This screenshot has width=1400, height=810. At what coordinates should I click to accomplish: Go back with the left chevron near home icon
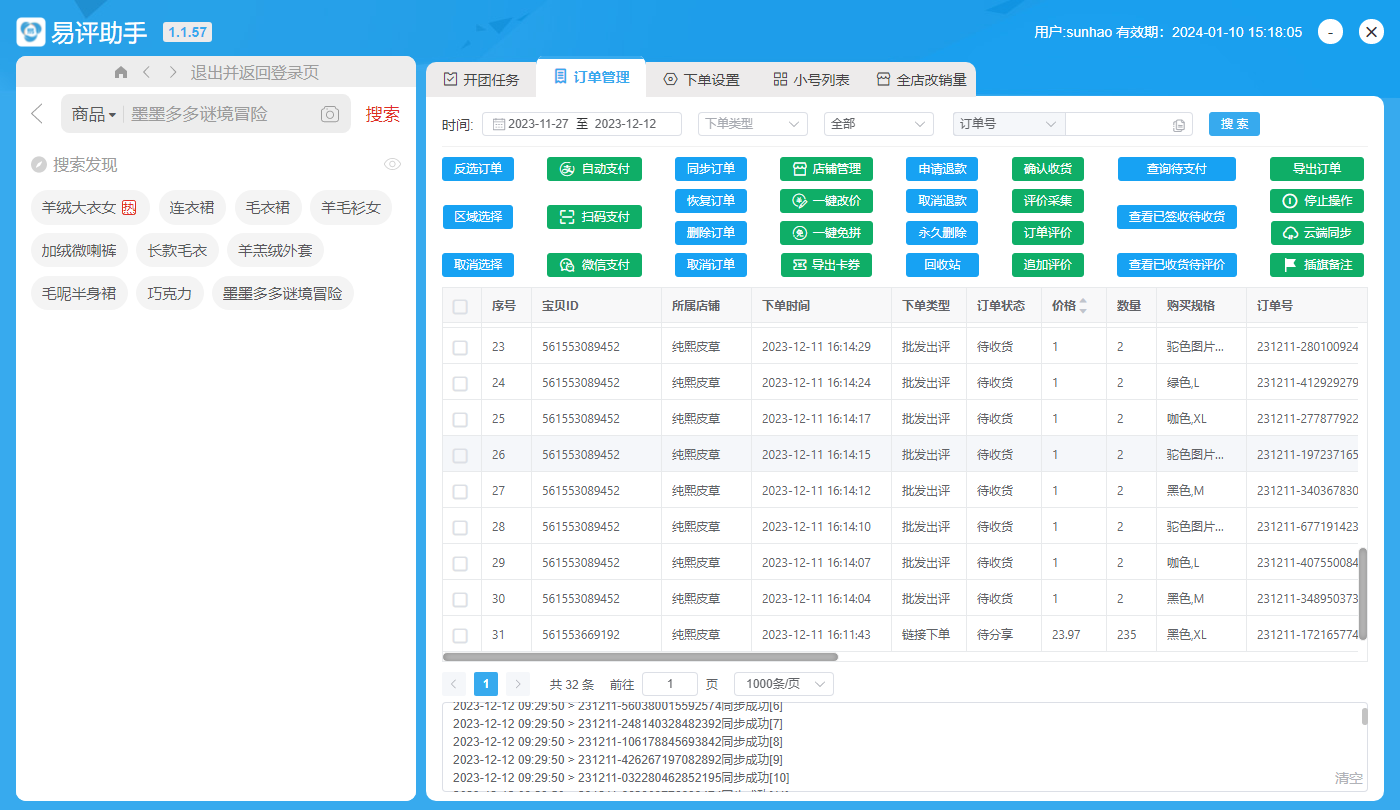146,72
